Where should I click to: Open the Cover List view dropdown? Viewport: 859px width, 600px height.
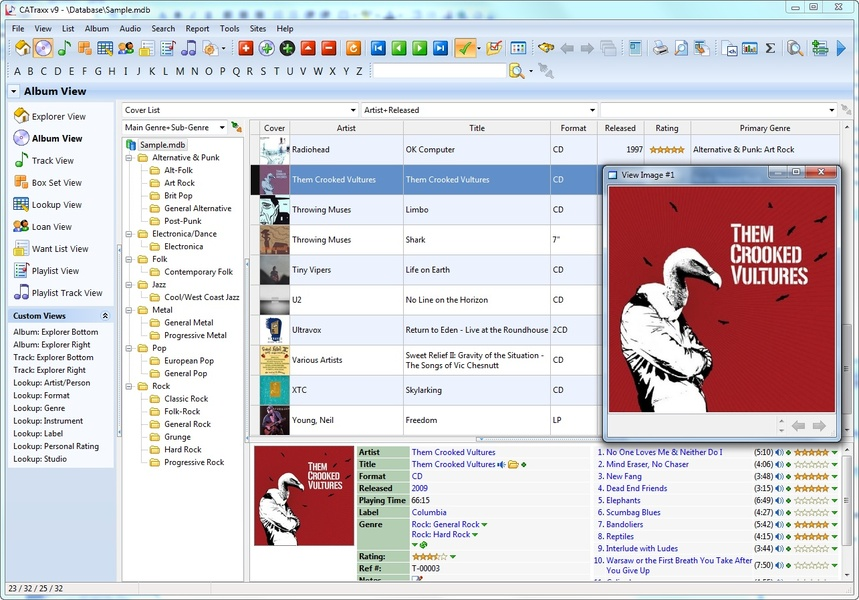[x=352, y=109]
